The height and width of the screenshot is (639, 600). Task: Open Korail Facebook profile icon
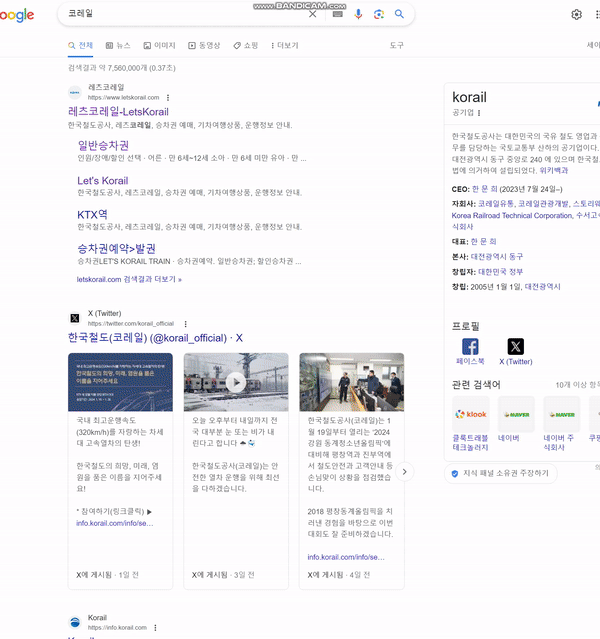point(470,347)
